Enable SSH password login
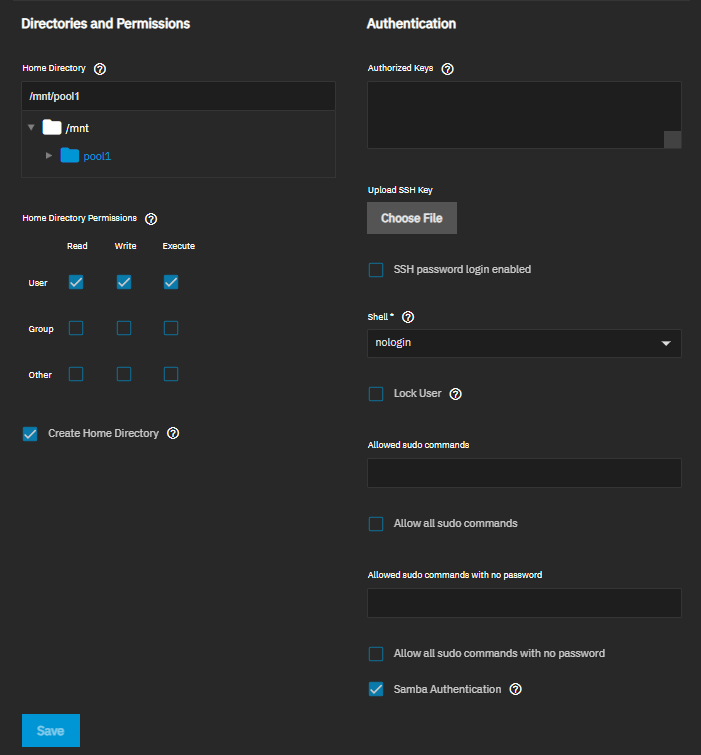The height and width of the screenshot is (755, 701). [x=376, y=270]
